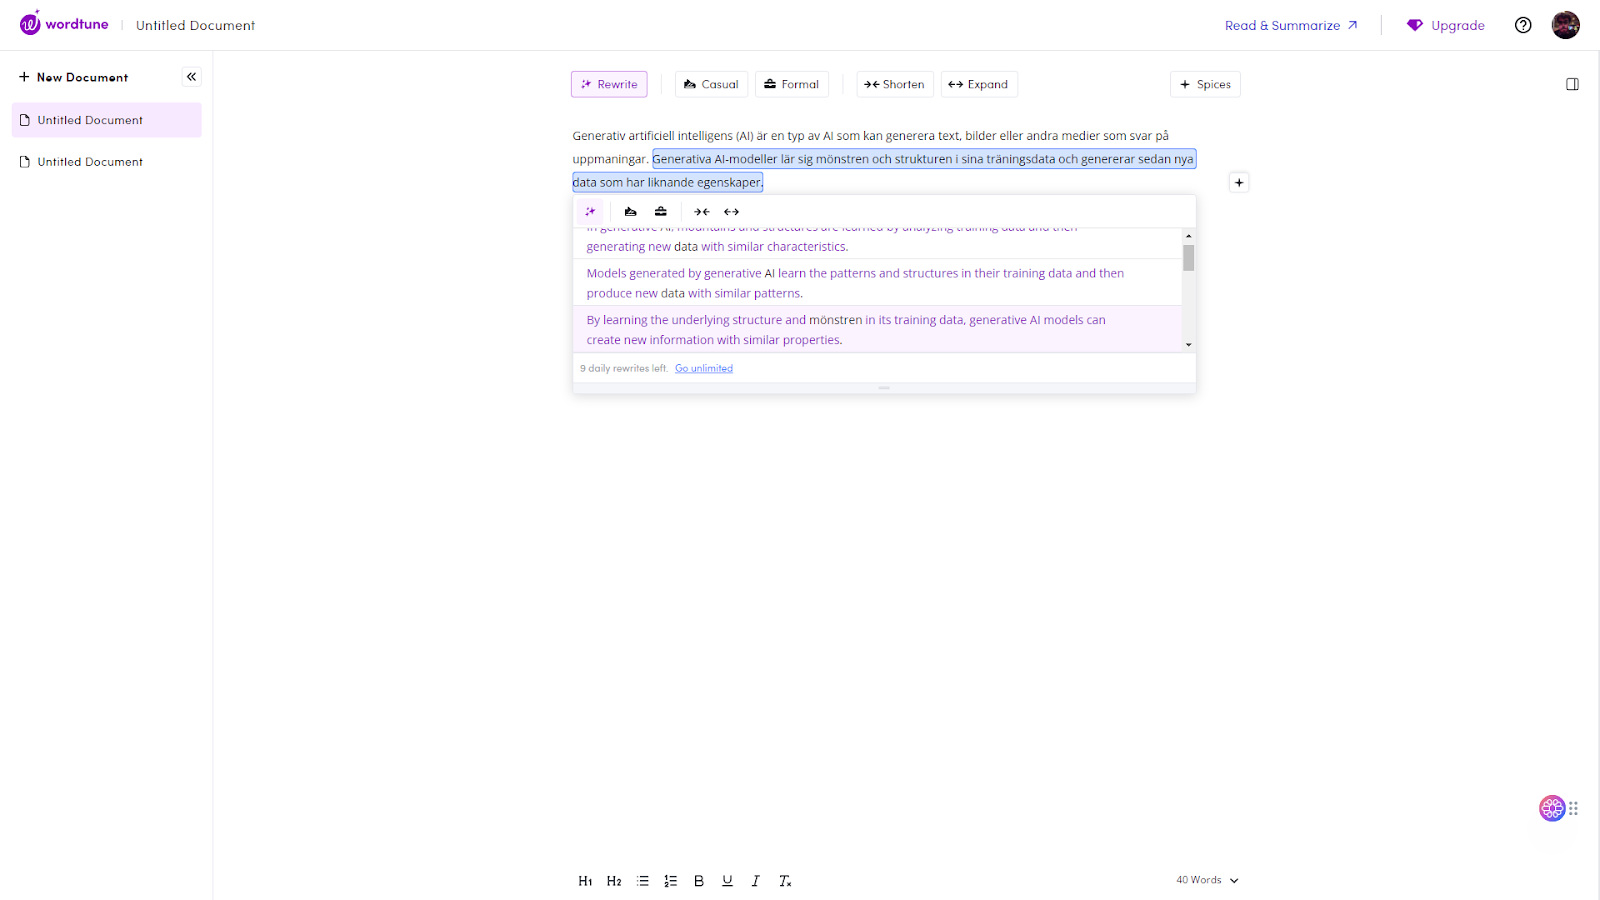
Task: Clear text formatting
Action: [785, 881]
